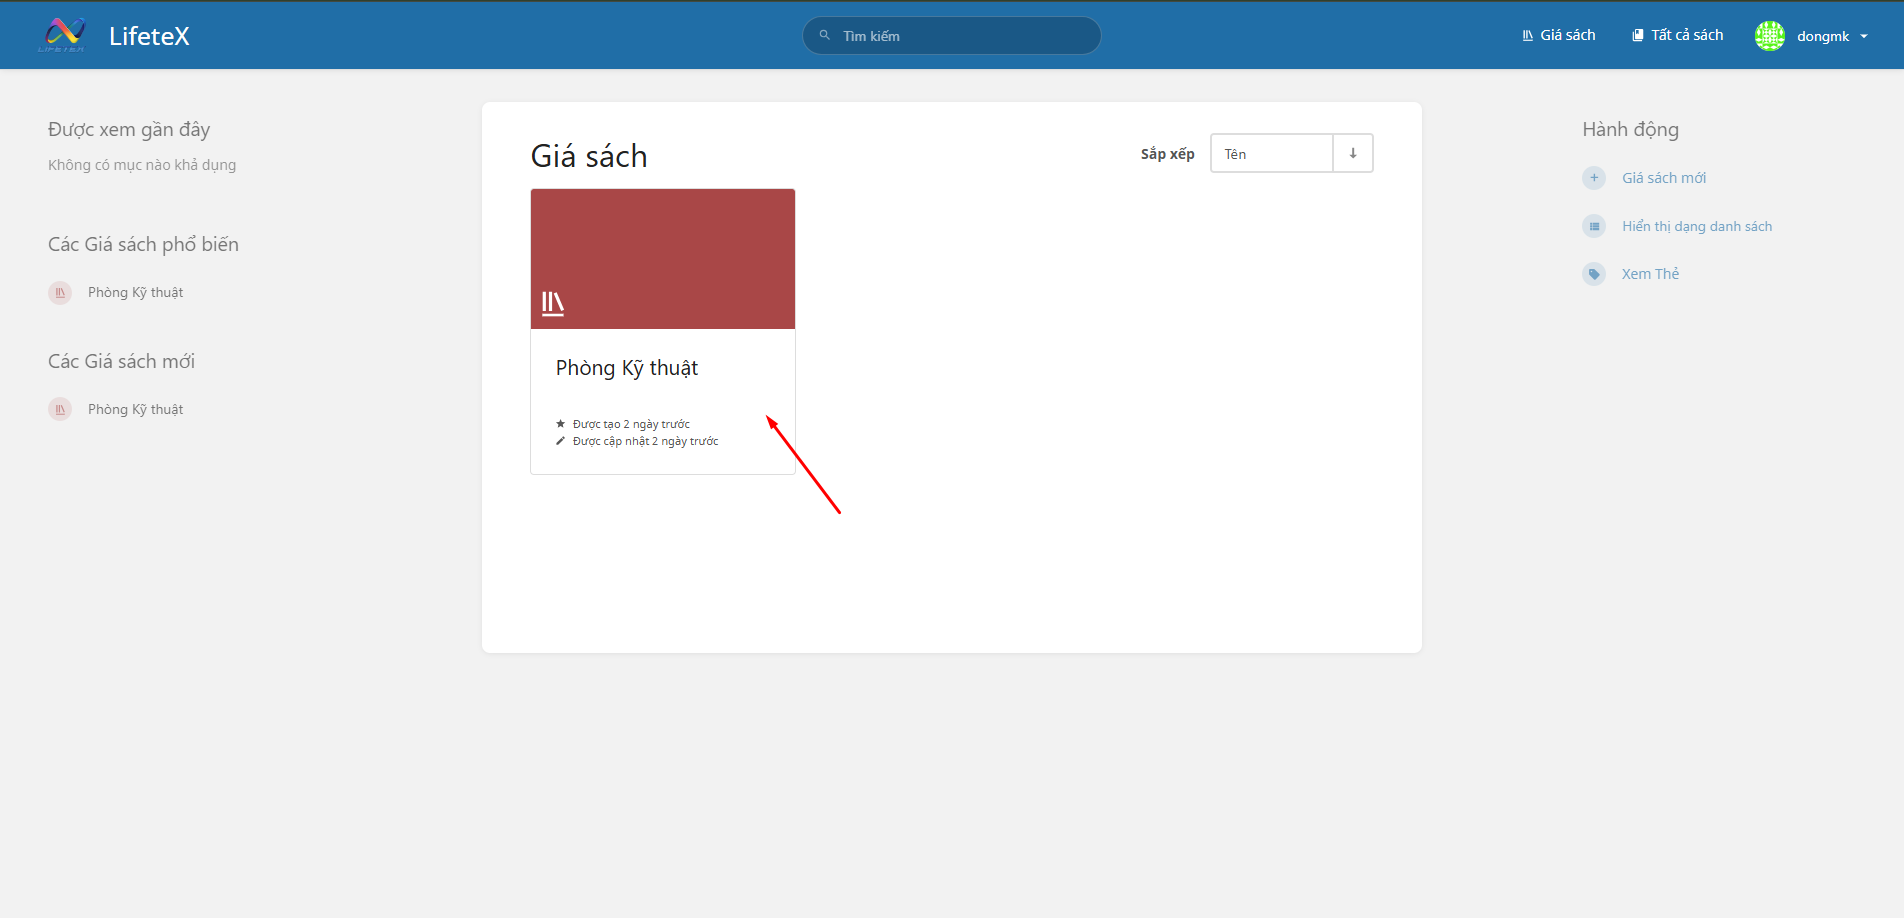Toggle sort direction arrow button

[1353, 154]
